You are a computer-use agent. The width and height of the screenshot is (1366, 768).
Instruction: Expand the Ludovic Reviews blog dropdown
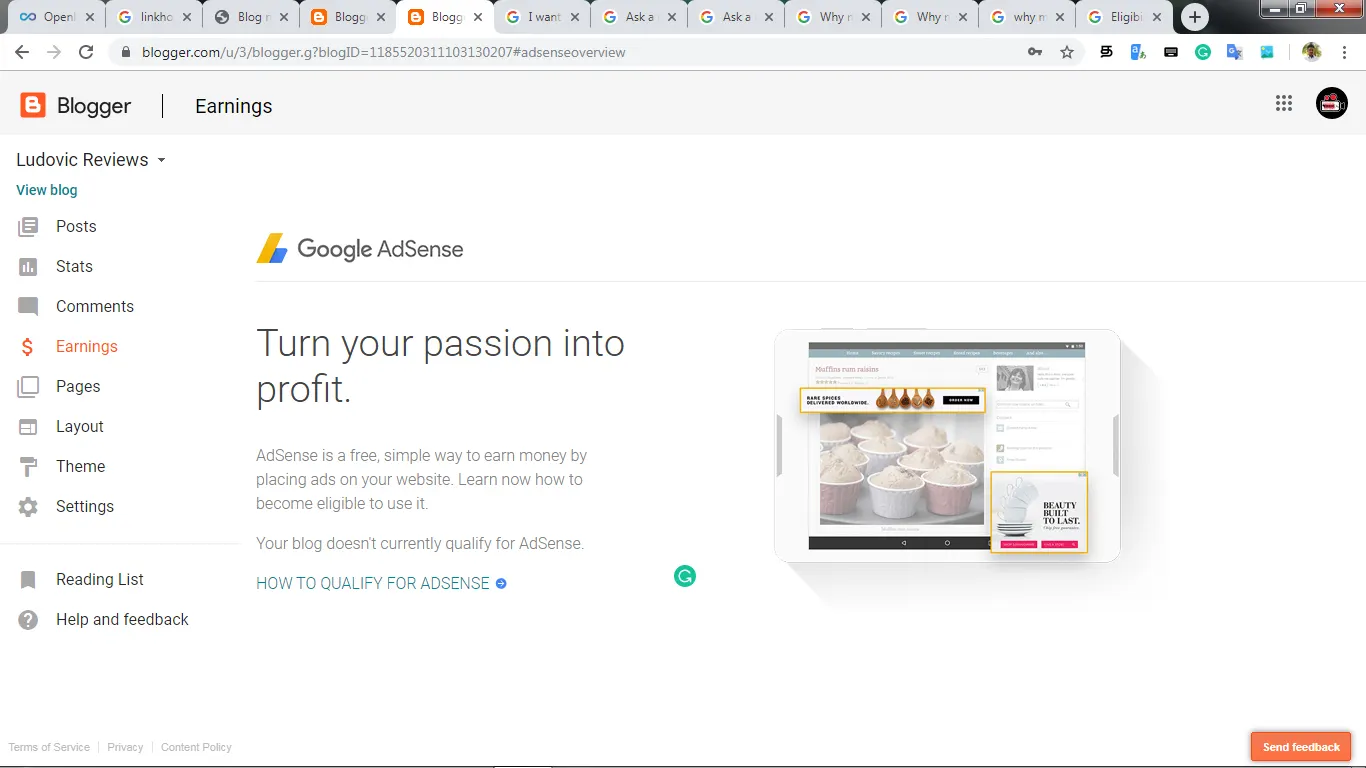tap(162, 160)
